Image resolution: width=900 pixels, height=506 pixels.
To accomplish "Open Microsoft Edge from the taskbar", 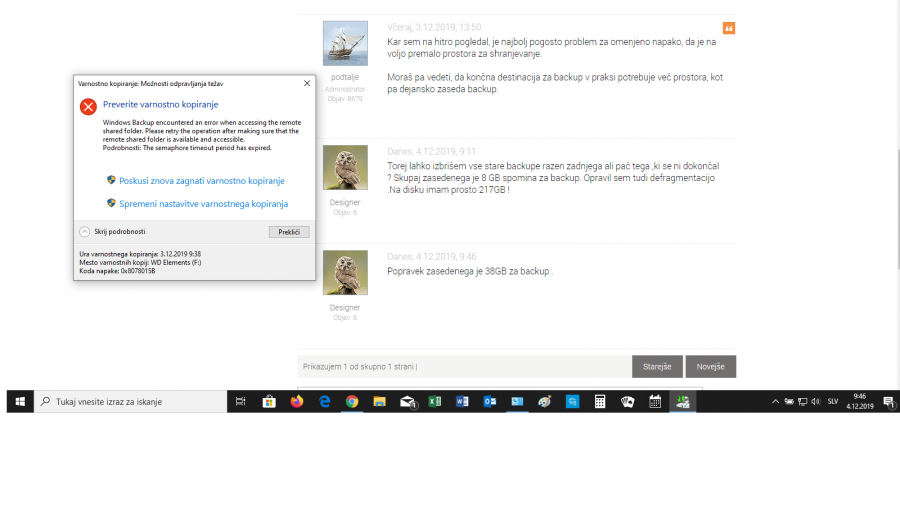I will (x=325, y=401).
